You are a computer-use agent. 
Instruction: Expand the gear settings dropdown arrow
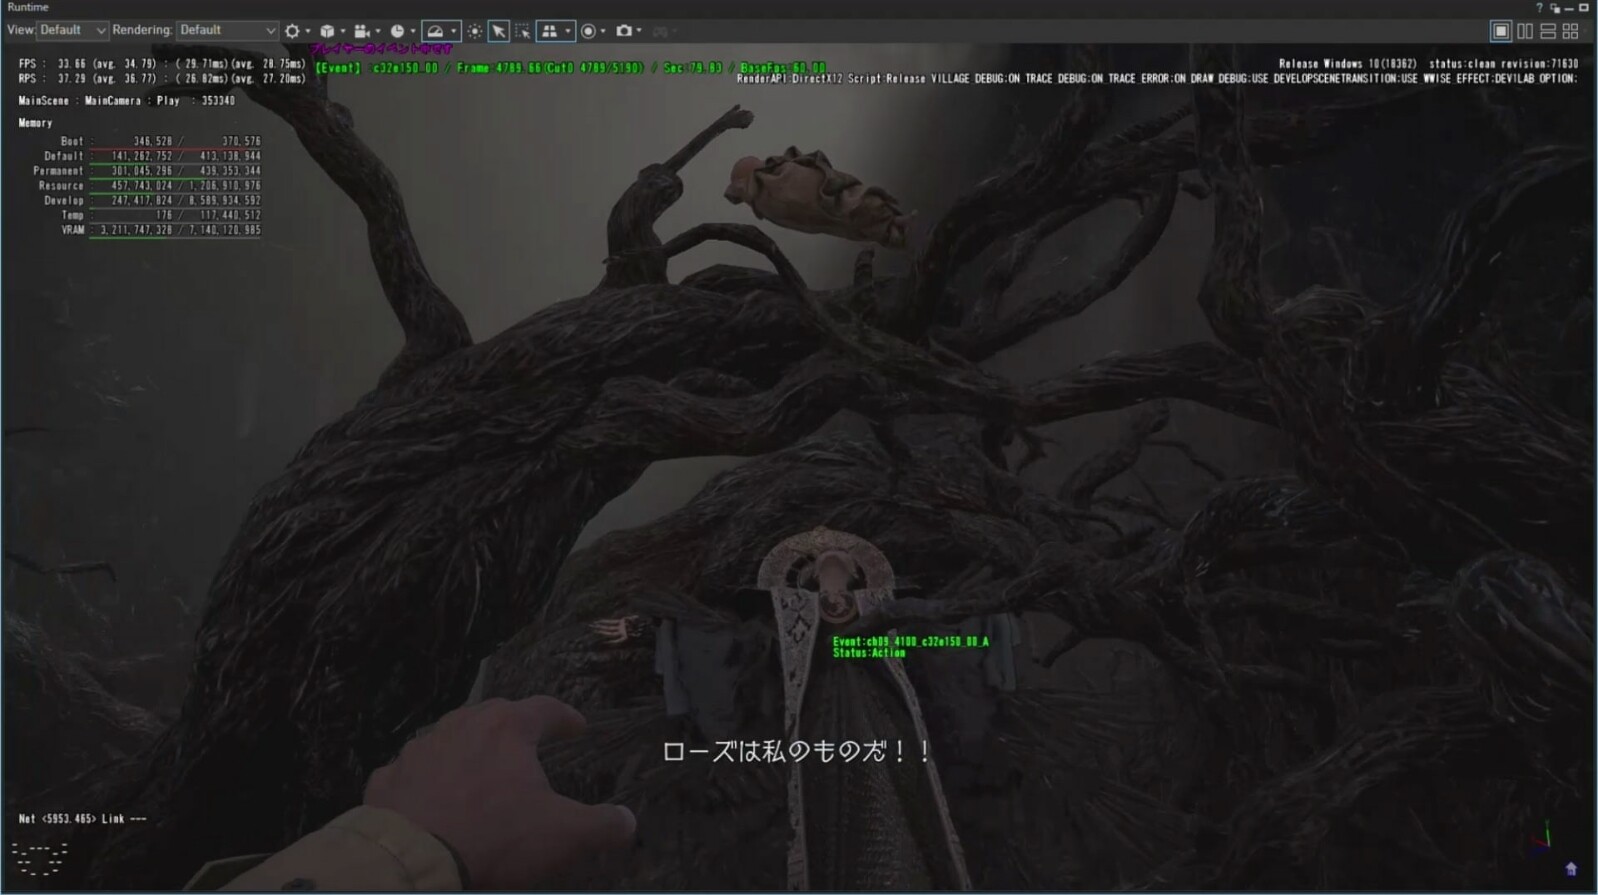307,31
